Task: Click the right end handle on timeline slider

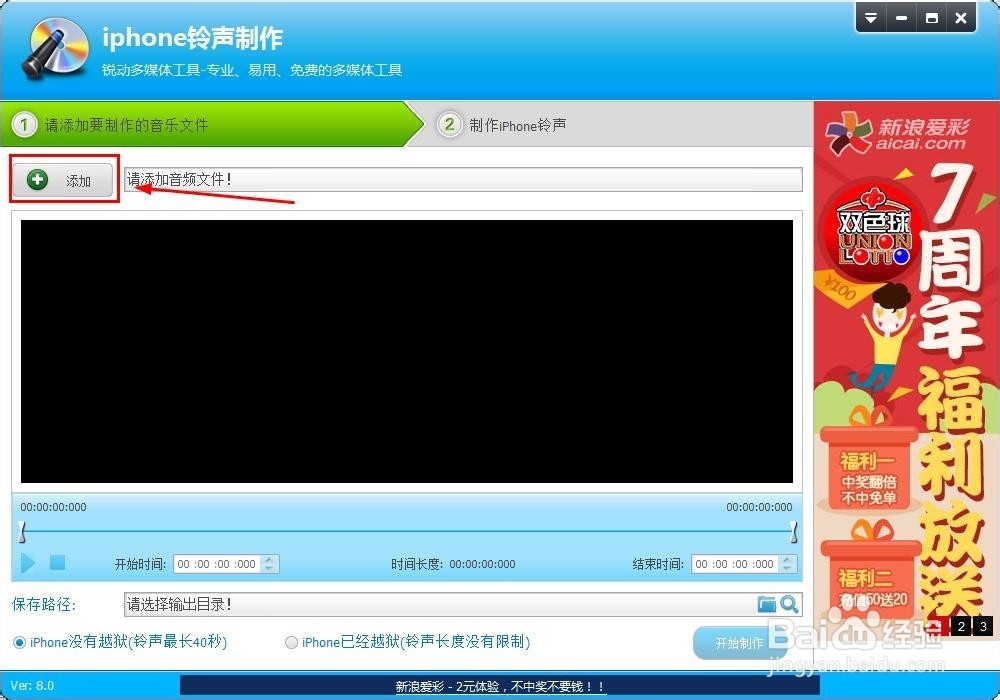Action: point(793,531)
